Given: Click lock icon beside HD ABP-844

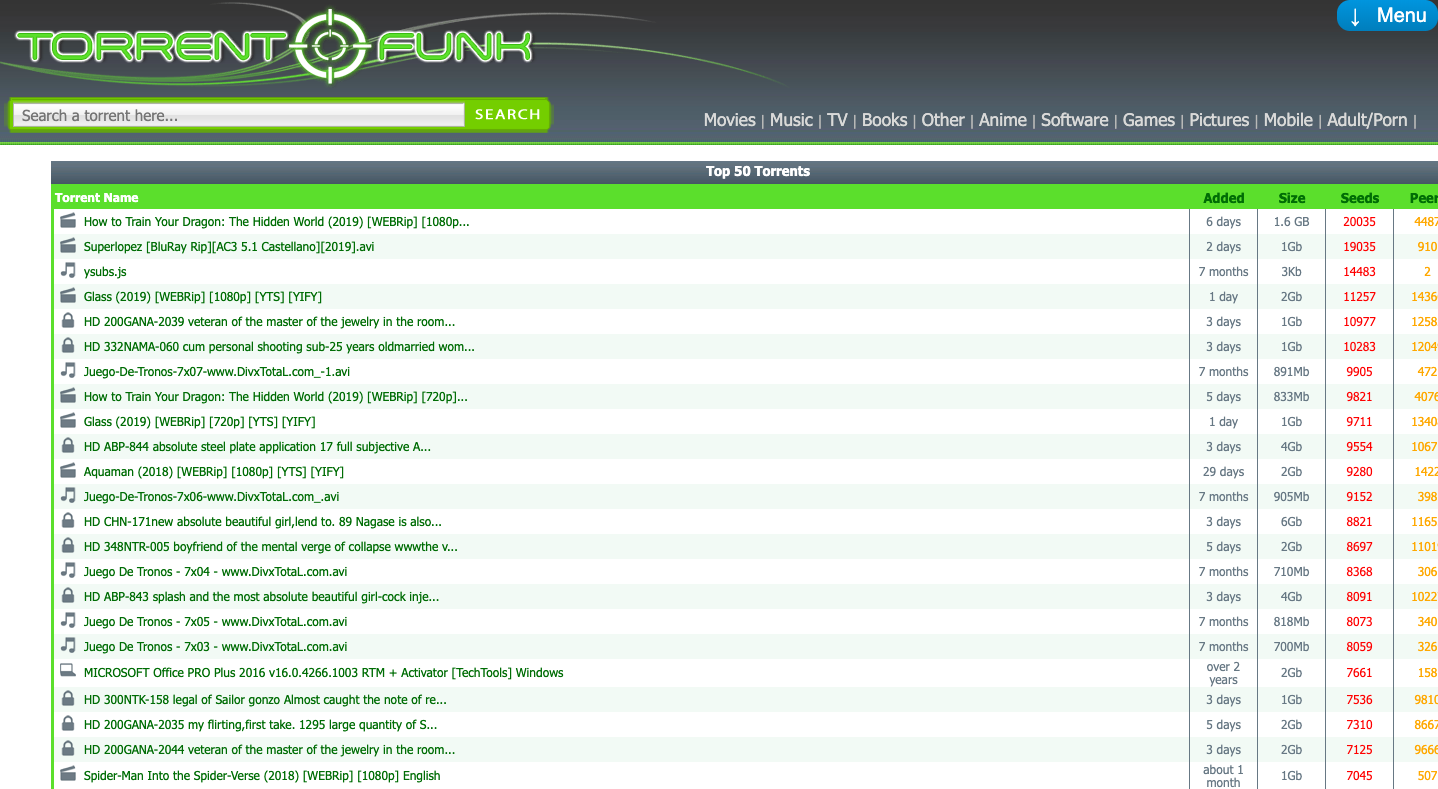Looking at the screenshot, I should [x=68, y=446].
